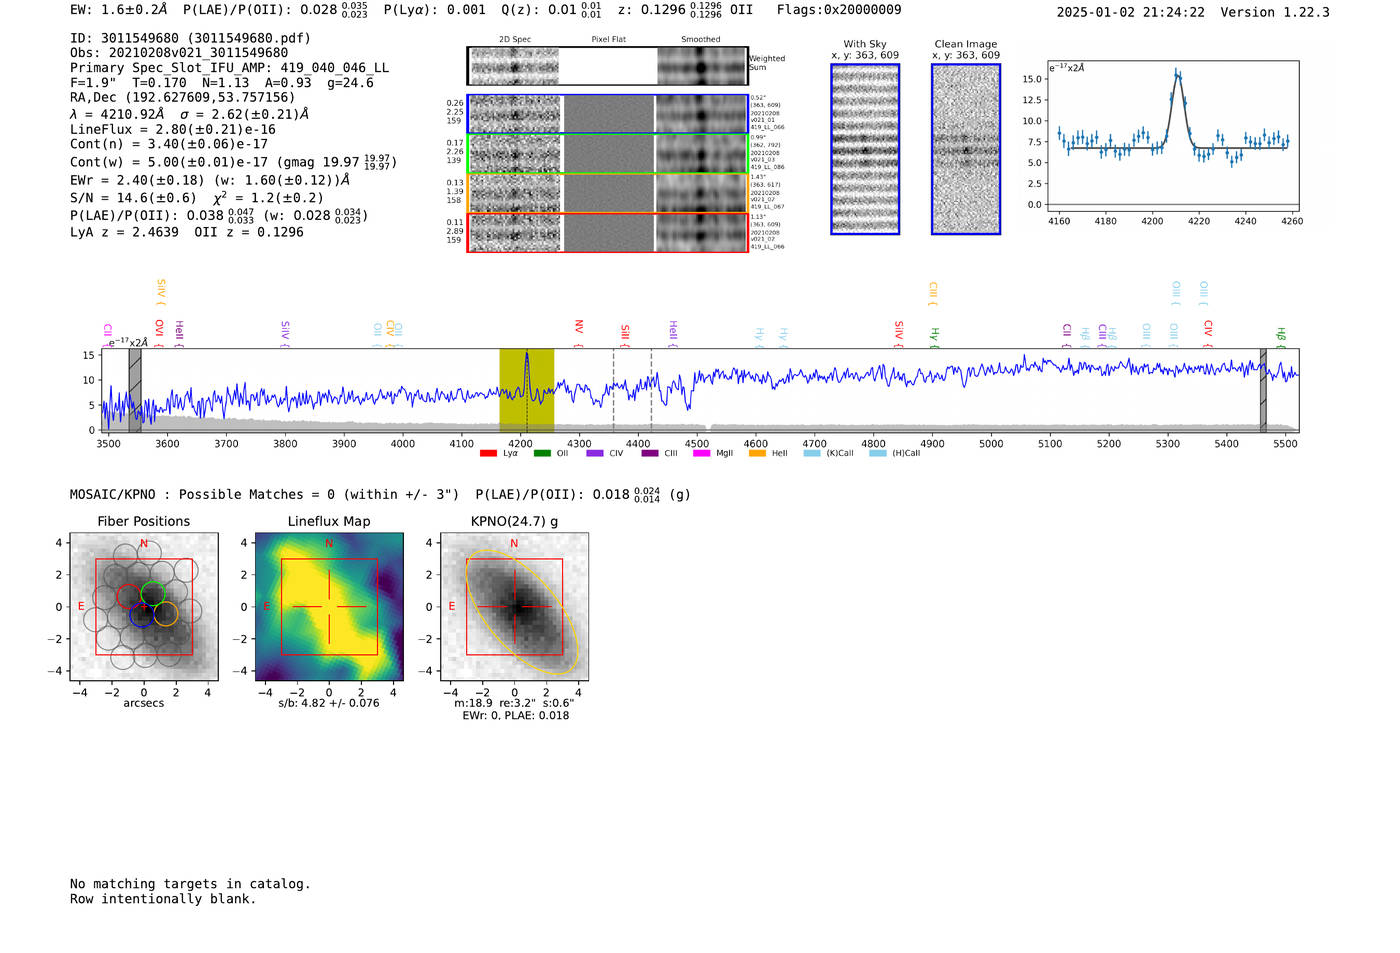1400x953 pixels.
Task: Click the OVI line marker above spectrum
Action: pos(159,332)
